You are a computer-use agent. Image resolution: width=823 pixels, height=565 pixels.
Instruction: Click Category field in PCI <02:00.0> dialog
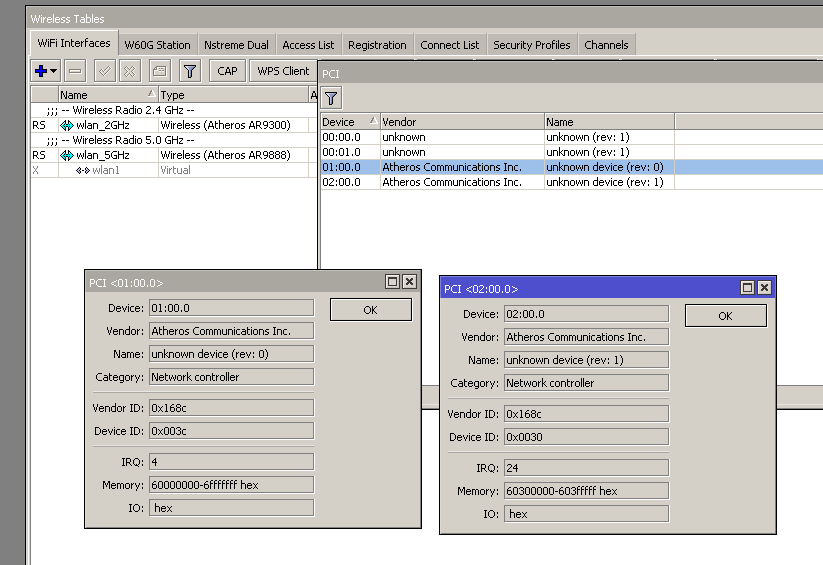click(586, 383)
